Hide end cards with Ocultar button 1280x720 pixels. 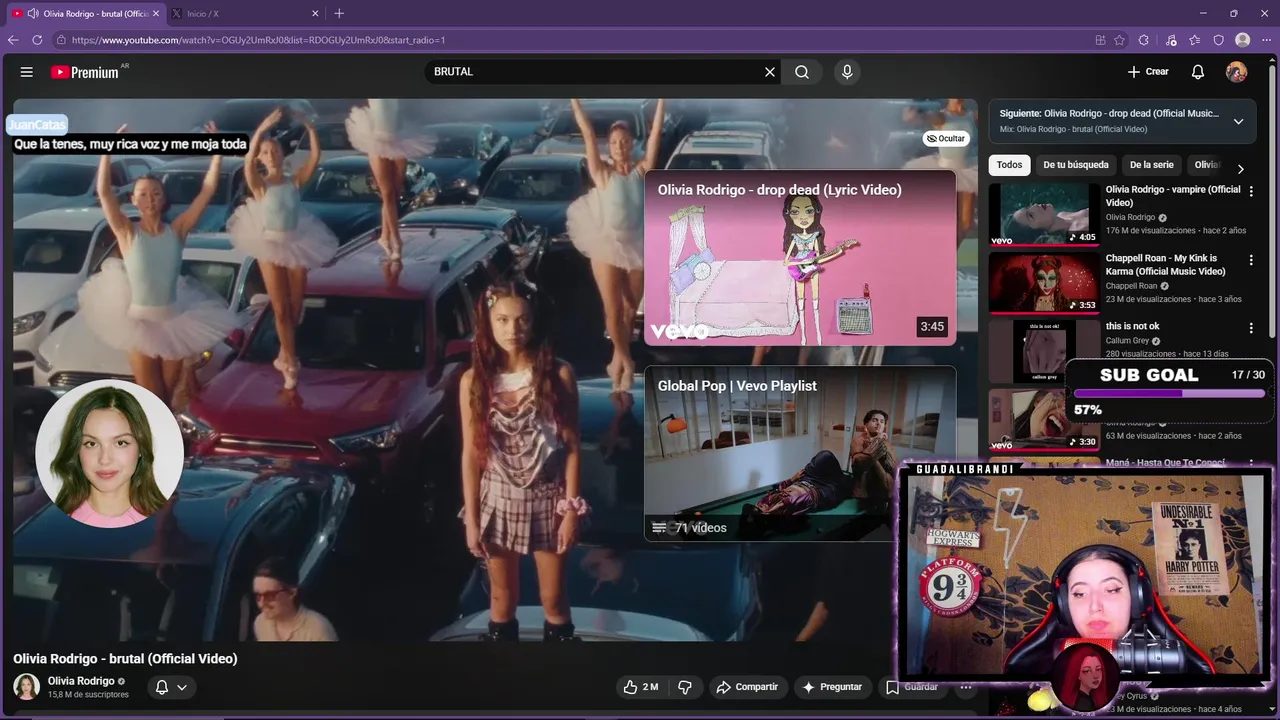click(946, 139)
